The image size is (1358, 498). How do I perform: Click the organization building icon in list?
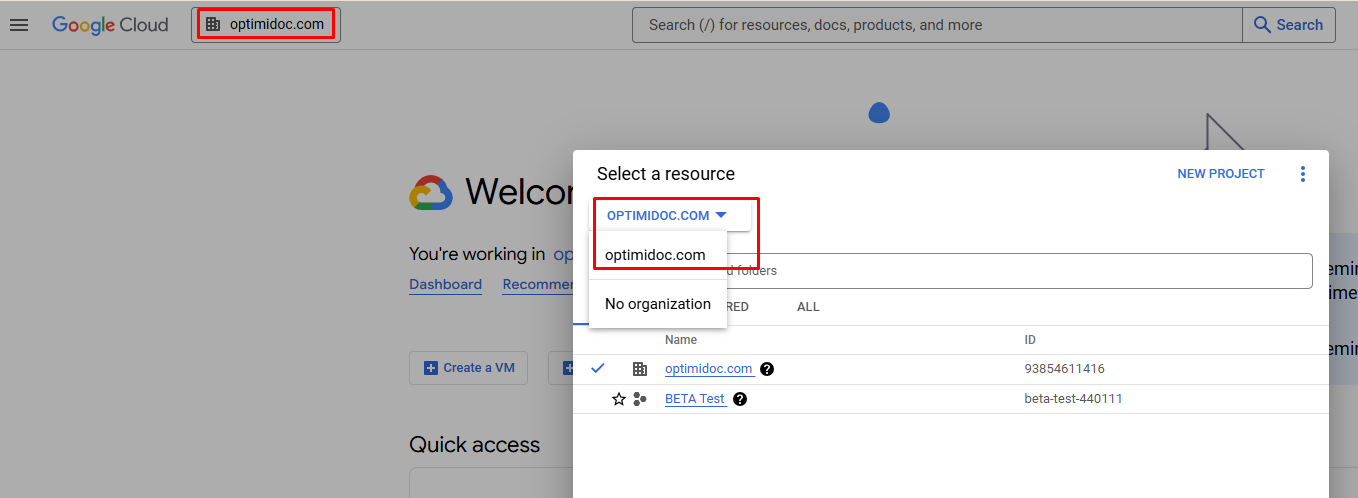pos(640,369)
